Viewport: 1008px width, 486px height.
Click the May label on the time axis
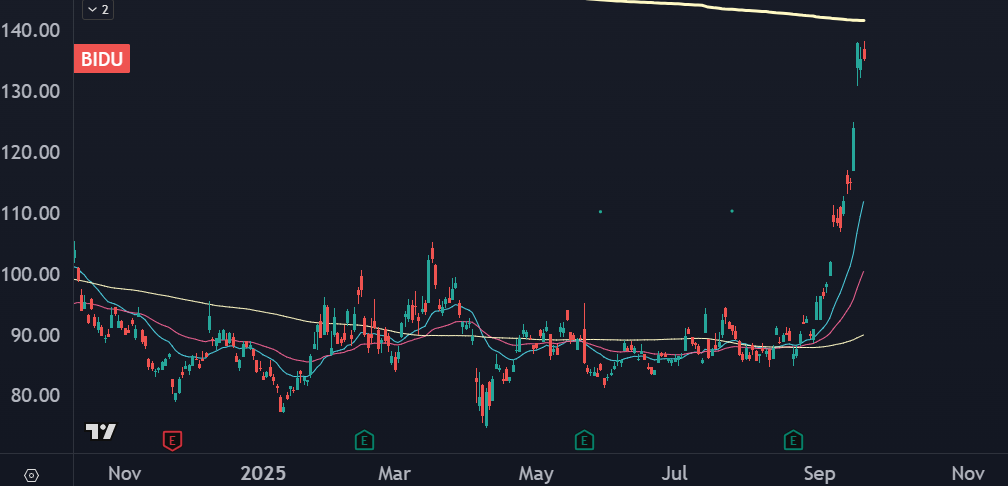click(x=536, y=474)
